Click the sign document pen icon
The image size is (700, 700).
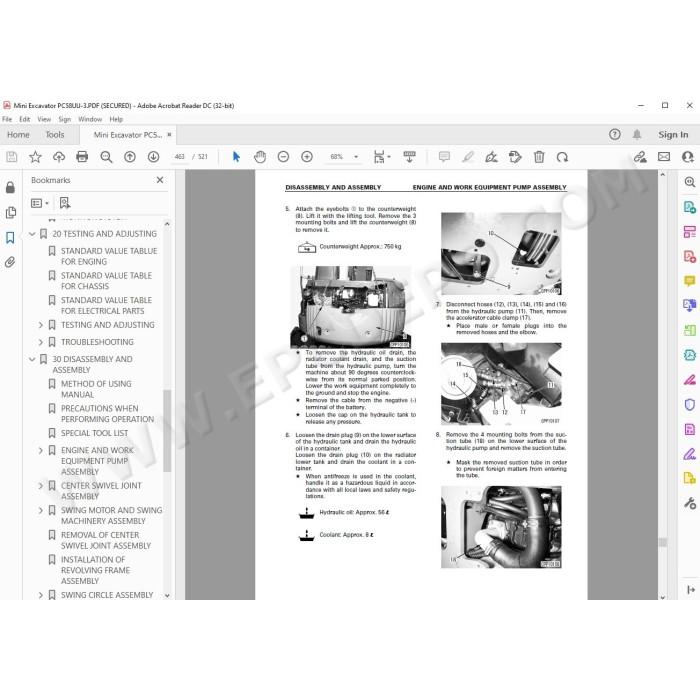(492, 157)
